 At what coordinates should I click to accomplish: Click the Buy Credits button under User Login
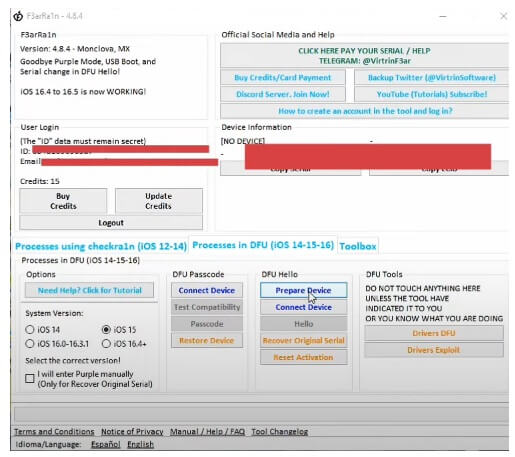point(63,201)
